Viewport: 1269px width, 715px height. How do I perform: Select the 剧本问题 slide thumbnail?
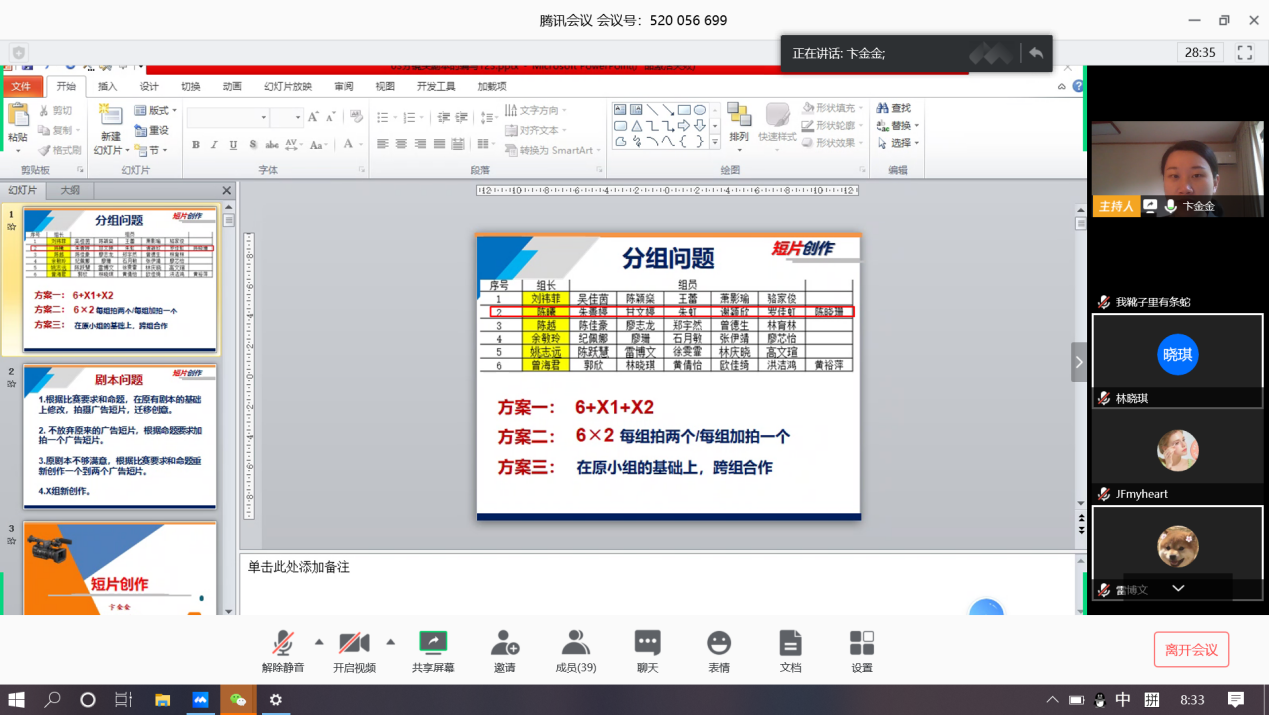click(119, 436)
